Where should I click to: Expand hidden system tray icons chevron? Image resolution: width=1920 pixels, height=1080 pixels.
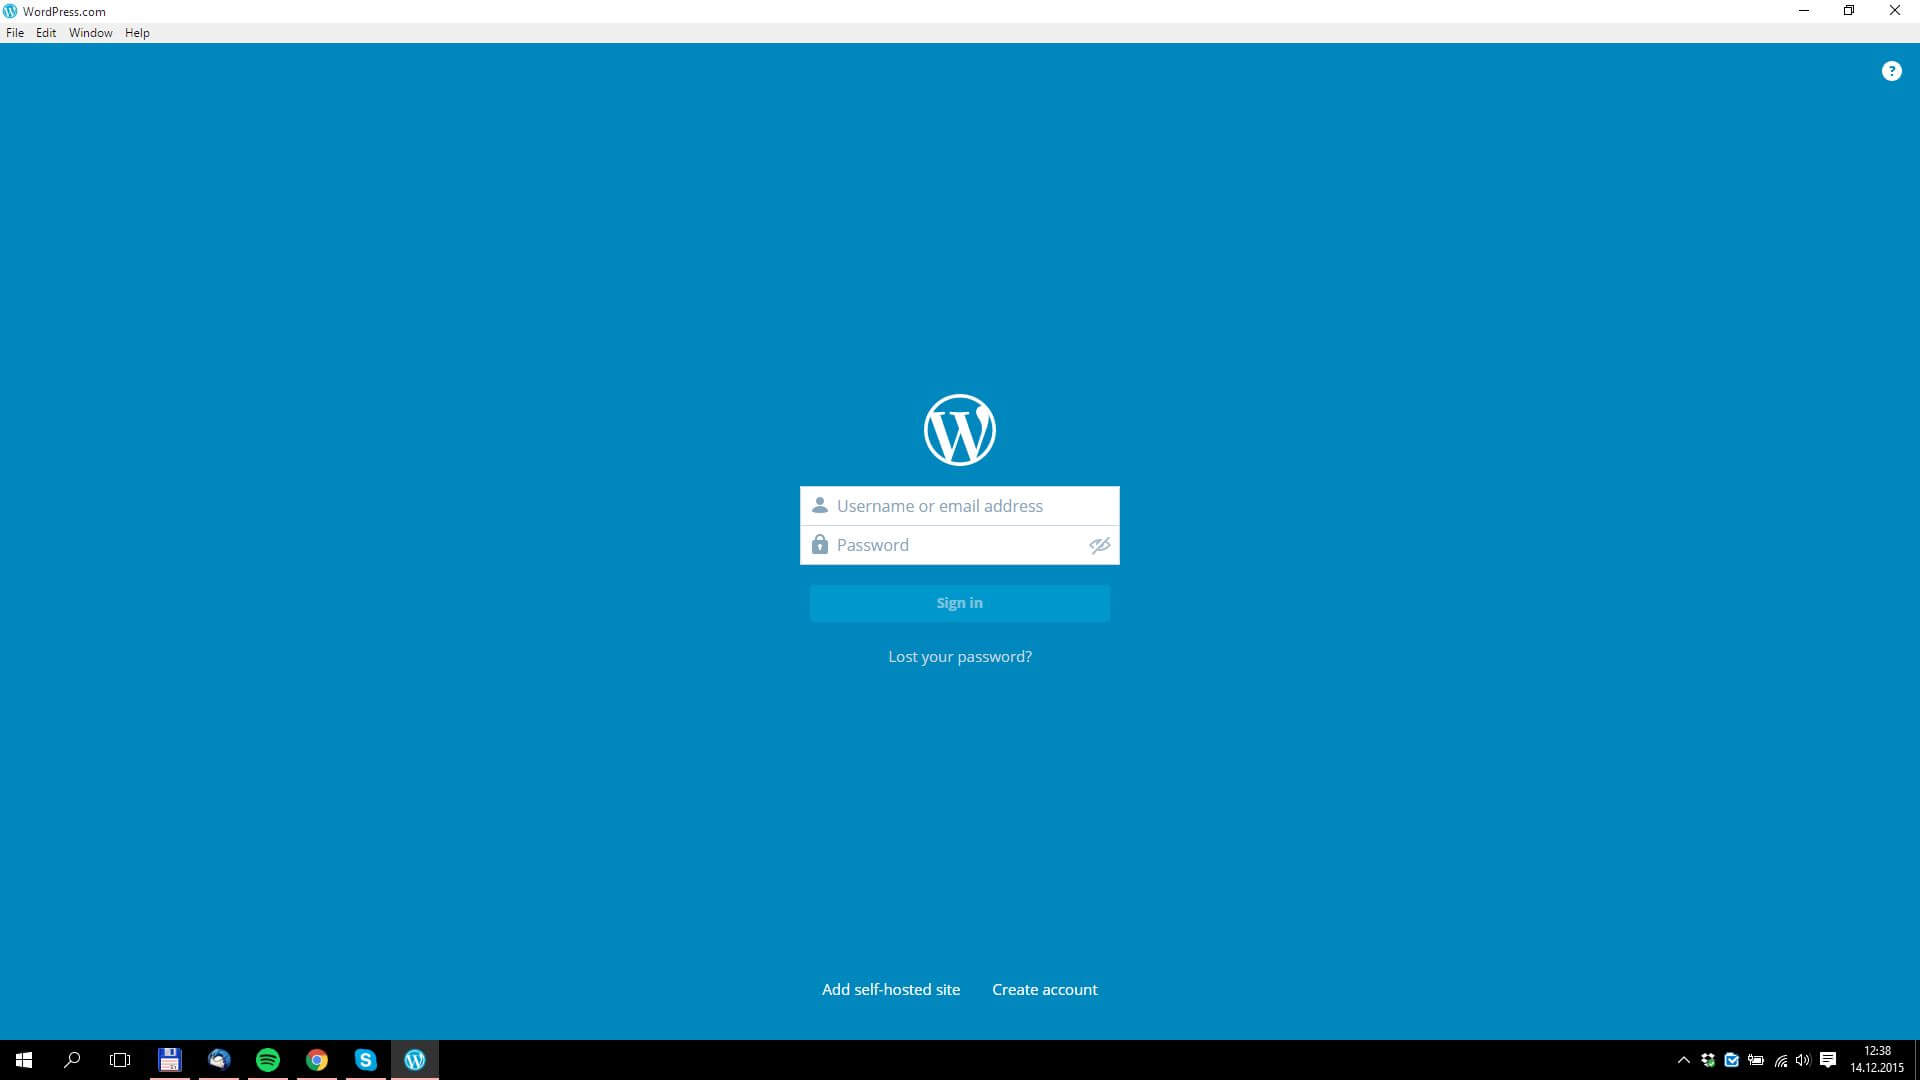click(x=1684, y=1060)
